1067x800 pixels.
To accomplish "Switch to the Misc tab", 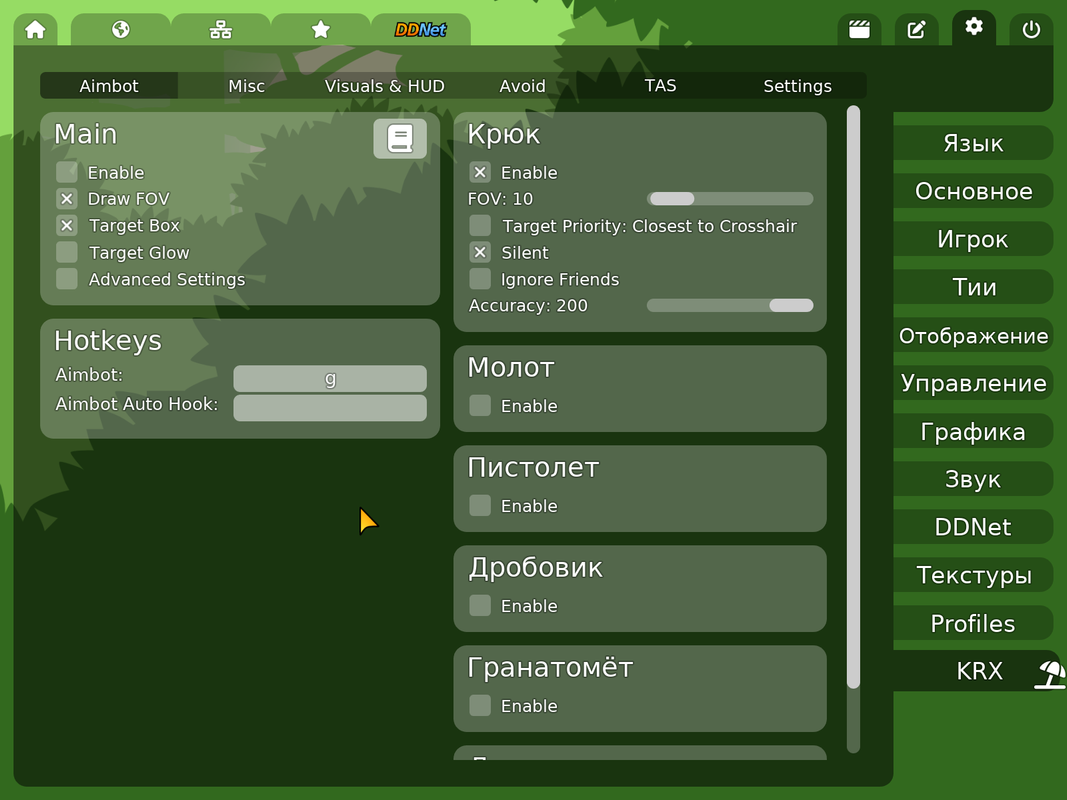I will 246,86.
